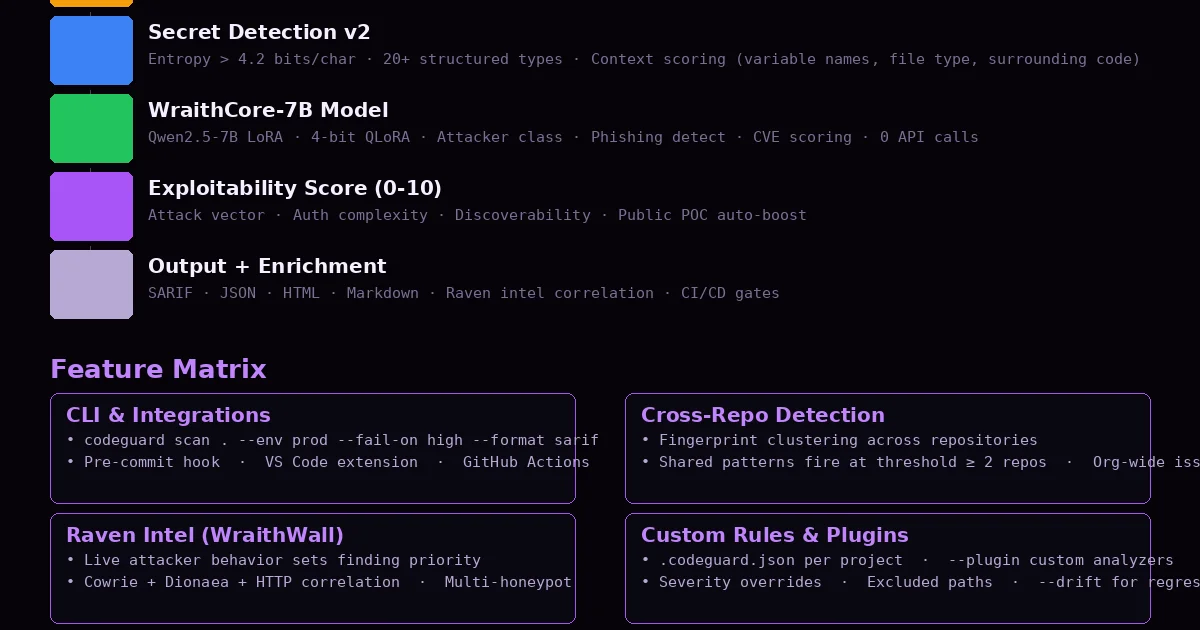Click the CLI & Integrations card title
Viewport: 1200px width, 630px height.
click(168, 415)
